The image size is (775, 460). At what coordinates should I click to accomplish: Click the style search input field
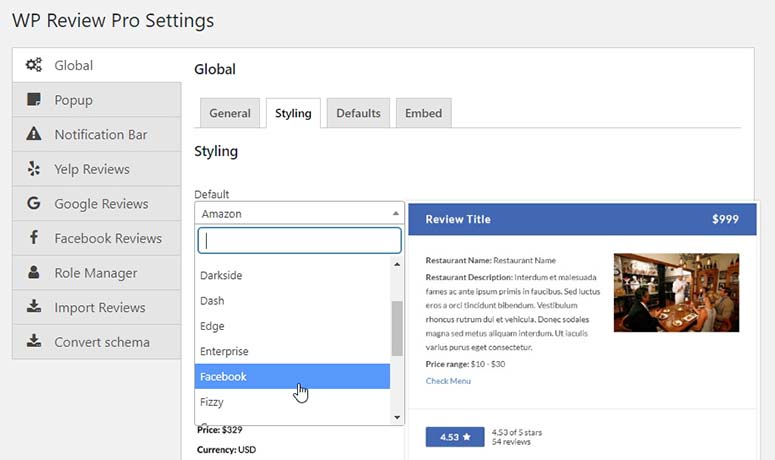pyautogui.click(x=299, y=241)
